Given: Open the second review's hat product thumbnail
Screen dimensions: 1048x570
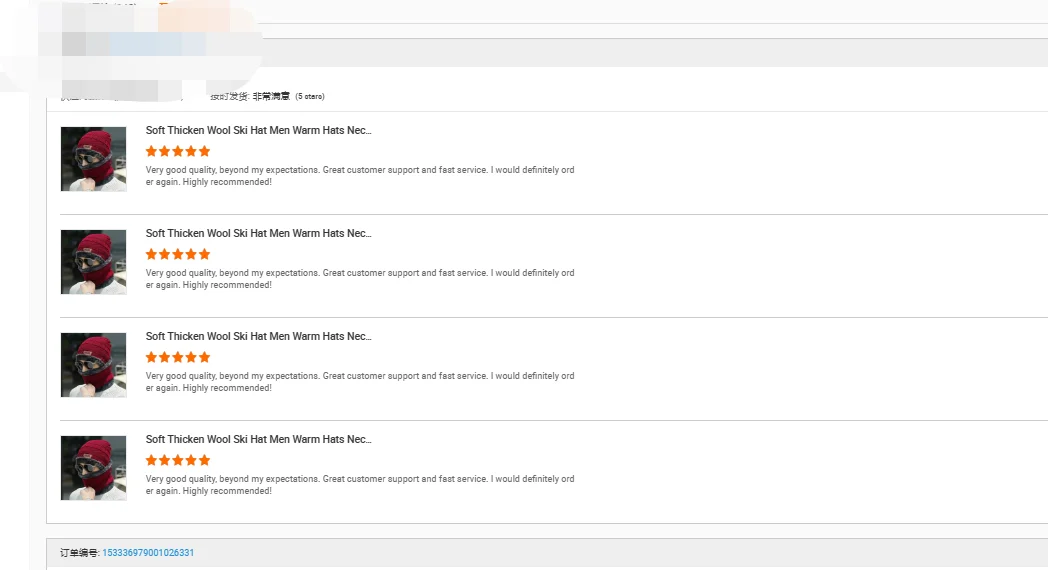Looking at the screenshot, I should pos(93,262).
